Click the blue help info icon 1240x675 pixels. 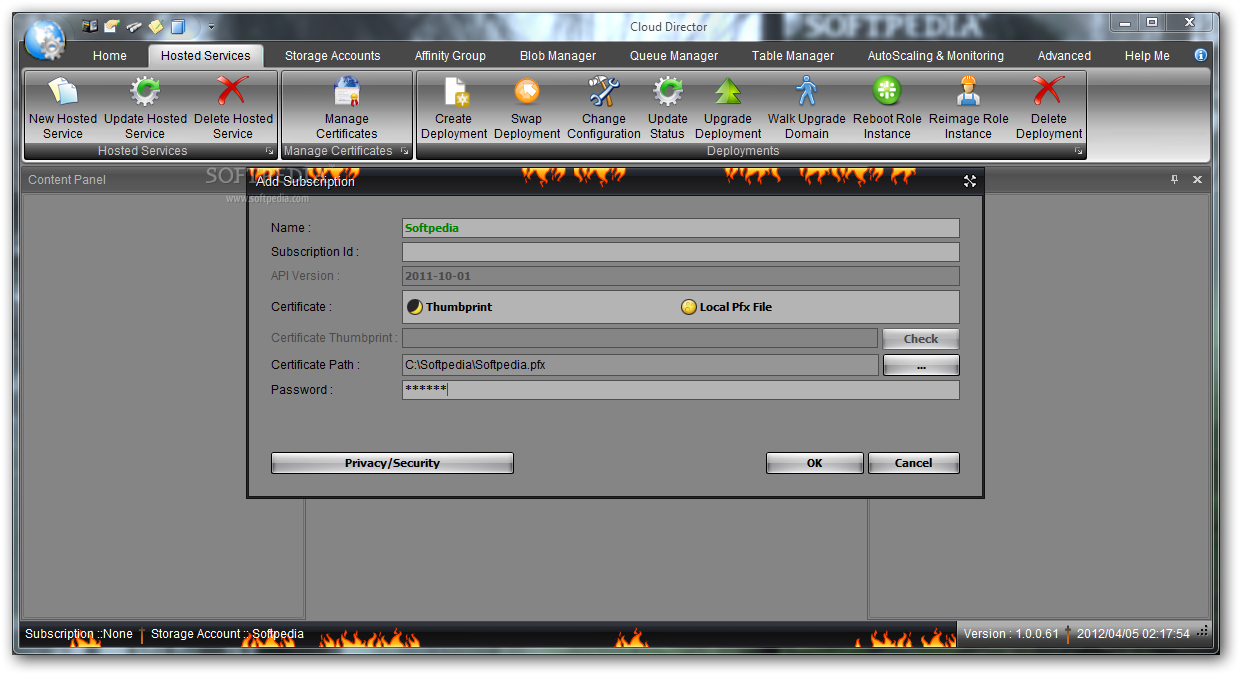pyautogui.click(x=1201, y=55)
